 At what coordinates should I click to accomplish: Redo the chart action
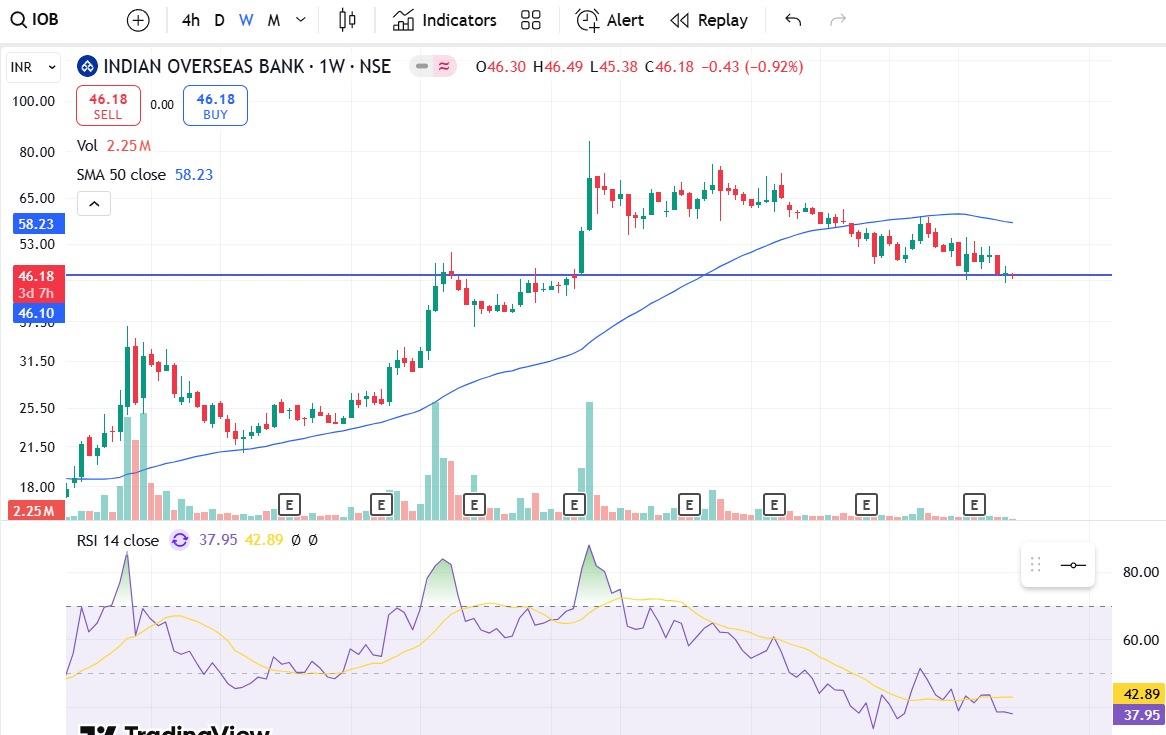pyautogui.click(x=838, y=20)
